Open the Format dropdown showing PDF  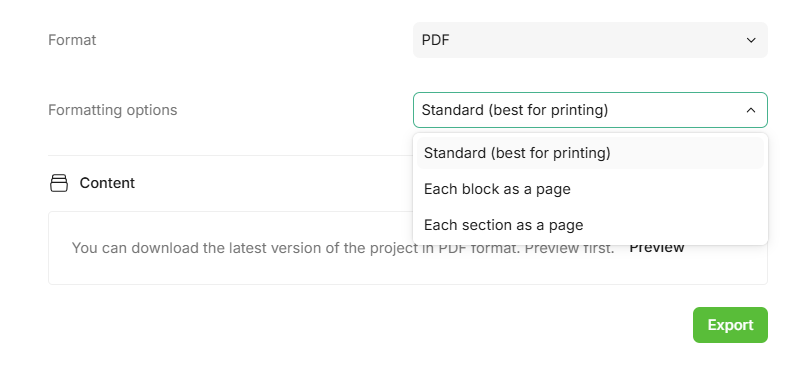pos(590,40)
